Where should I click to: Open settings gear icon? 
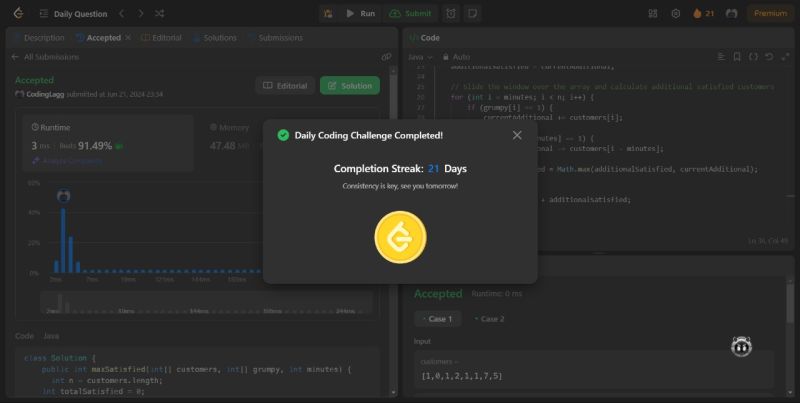676,14
